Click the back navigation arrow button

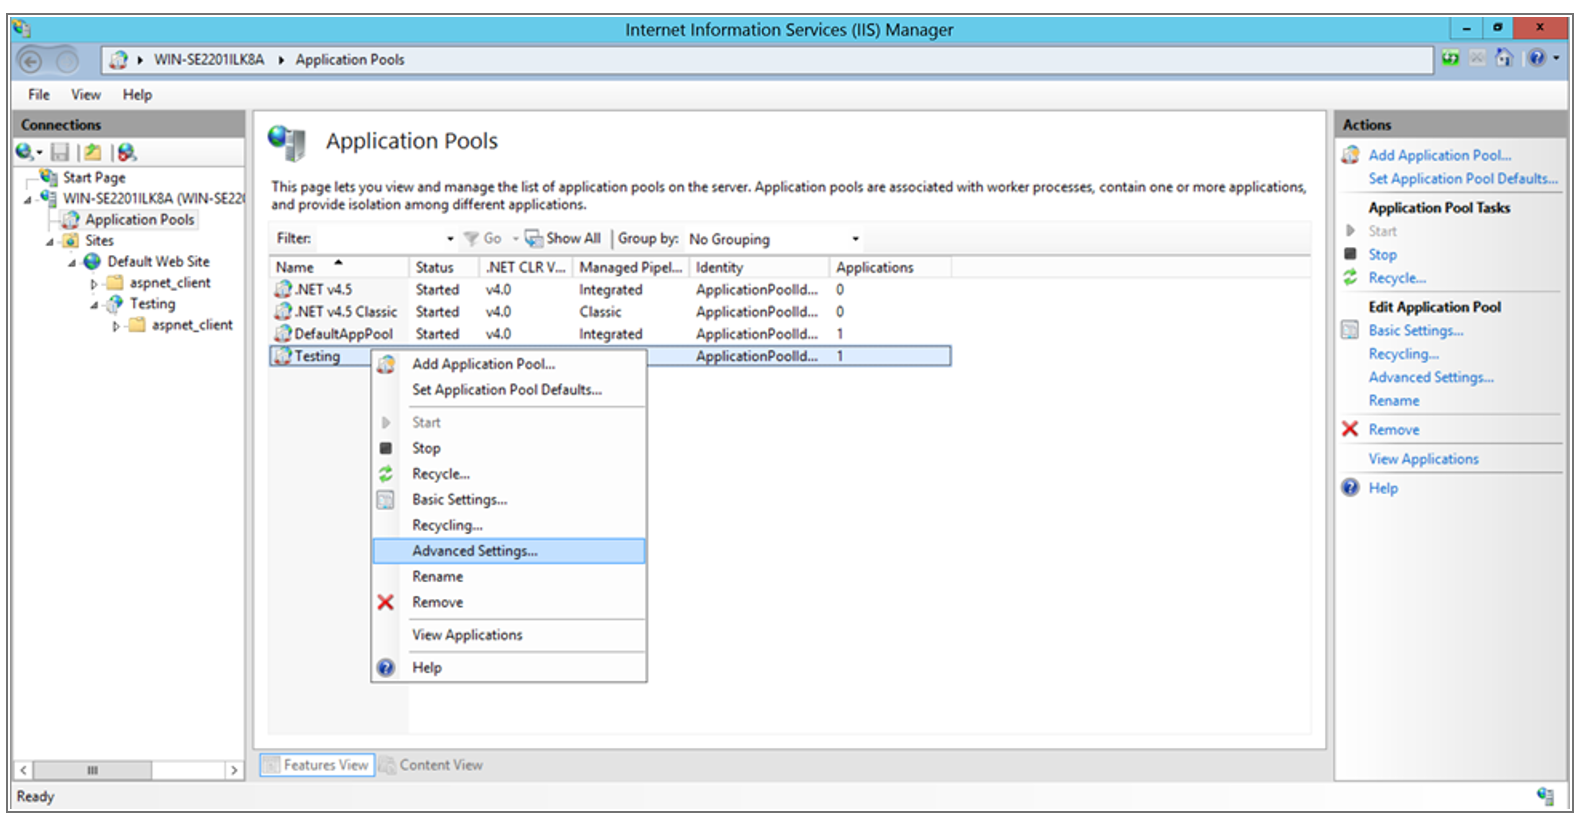[x=31, y=62]
